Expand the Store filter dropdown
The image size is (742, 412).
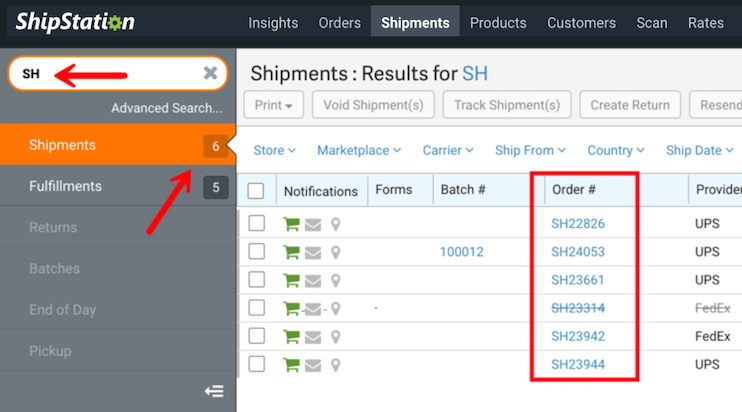click(x=274, y=151)
